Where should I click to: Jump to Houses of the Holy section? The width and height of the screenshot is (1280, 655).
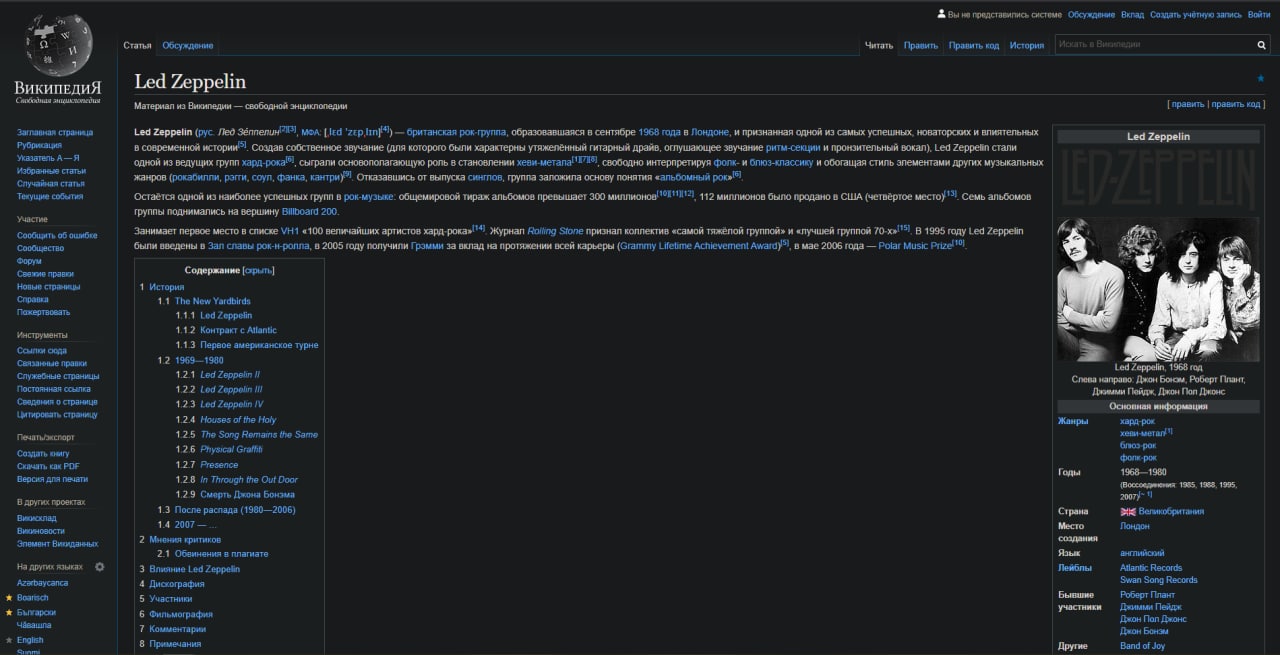pyautogui.click(x=238, y=419)
